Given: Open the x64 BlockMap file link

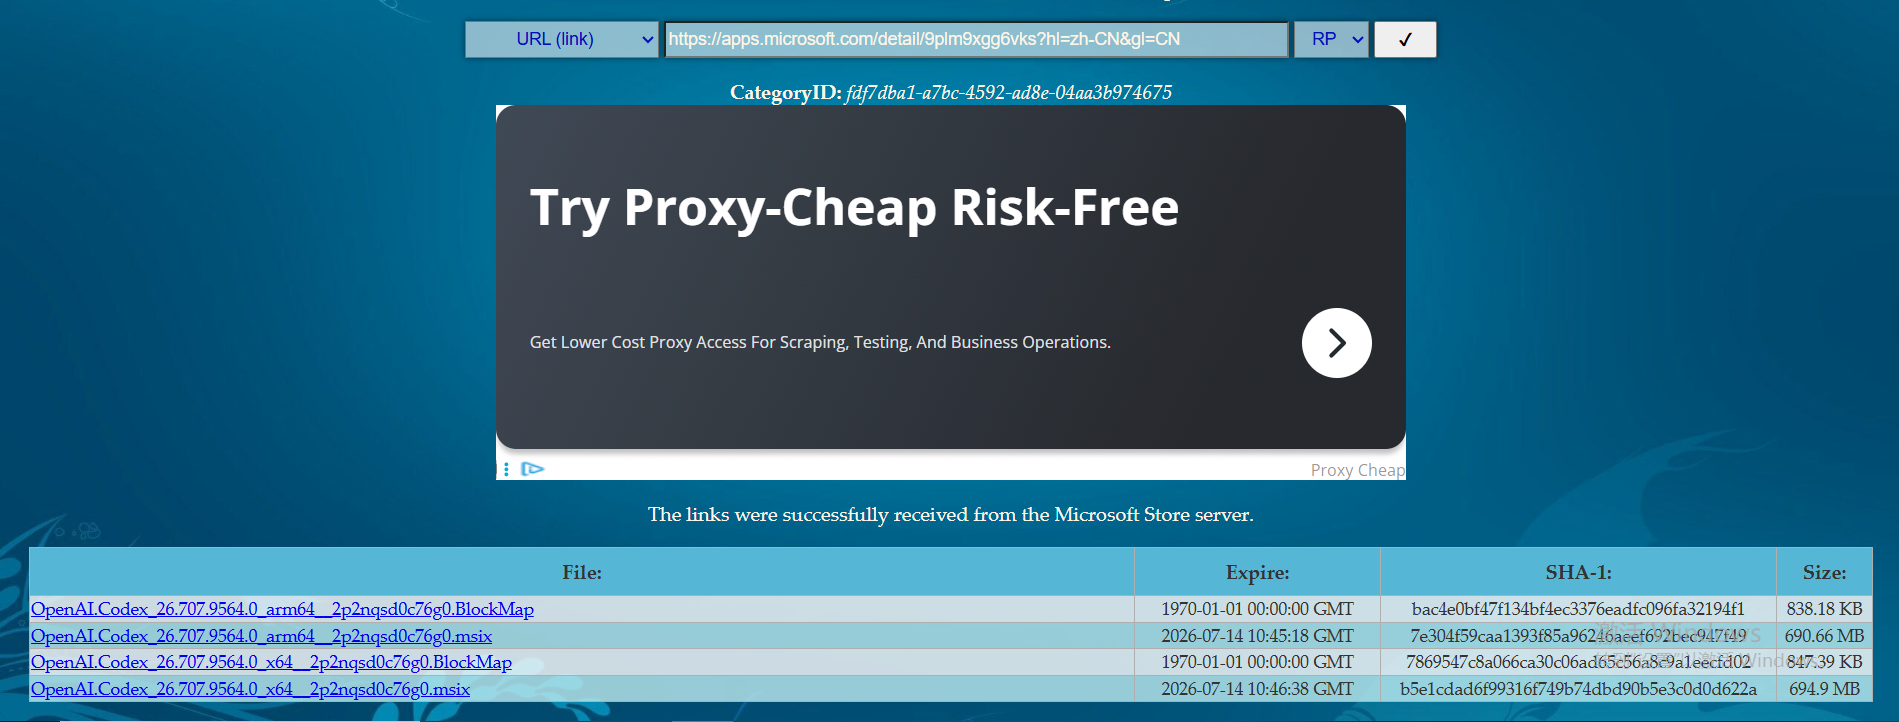Looking at the screenshot, I should point(271,662).
